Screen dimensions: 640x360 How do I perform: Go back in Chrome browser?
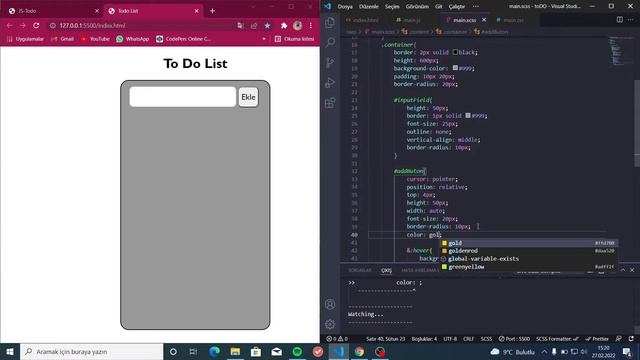coord(9,25)
